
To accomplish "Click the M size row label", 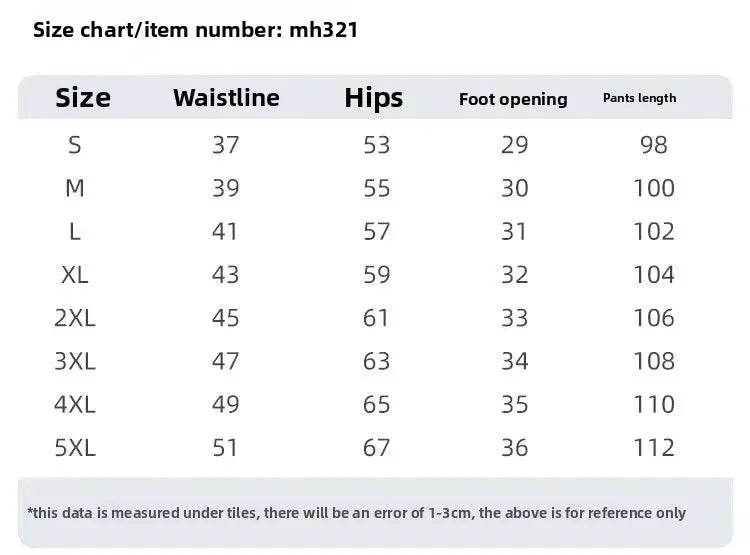I will [x=75, y=188].
